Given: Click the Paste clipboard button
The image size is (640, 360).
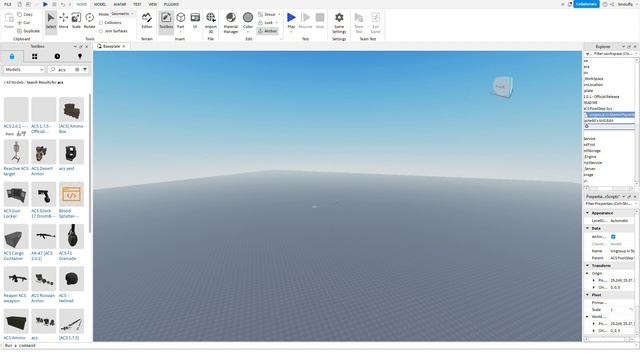Looking at the screenshot, I should click(9, 20).
